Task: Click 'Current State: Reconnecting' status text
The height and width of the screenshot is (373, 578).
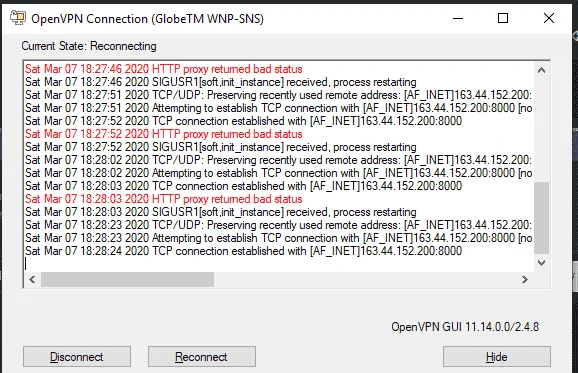Action: [x=89, y=46]
